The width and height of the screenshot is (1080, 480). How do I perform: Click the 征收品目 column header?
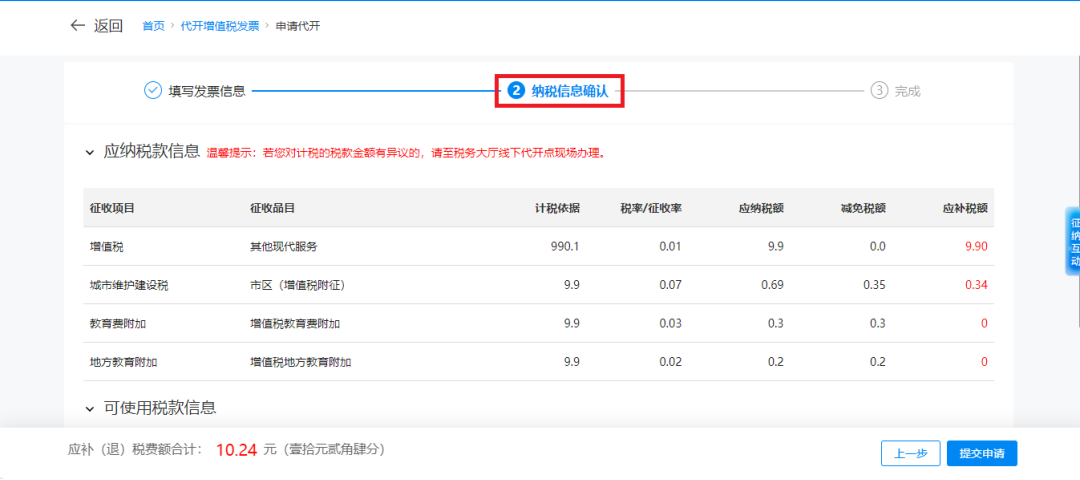[273, 208]
